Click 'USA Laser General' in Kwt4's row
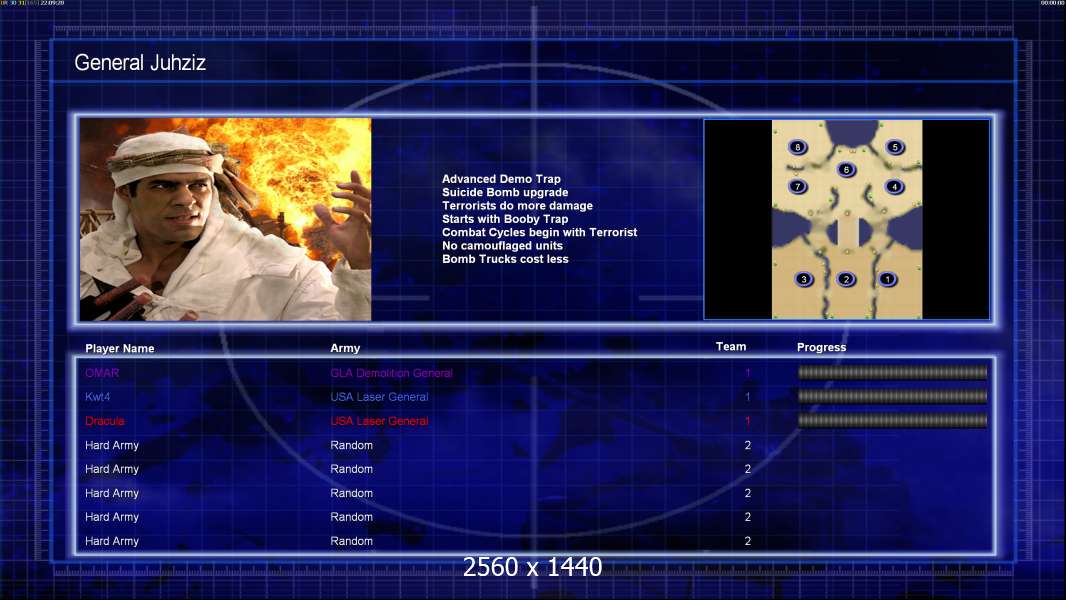 click(x=379, y=397)
